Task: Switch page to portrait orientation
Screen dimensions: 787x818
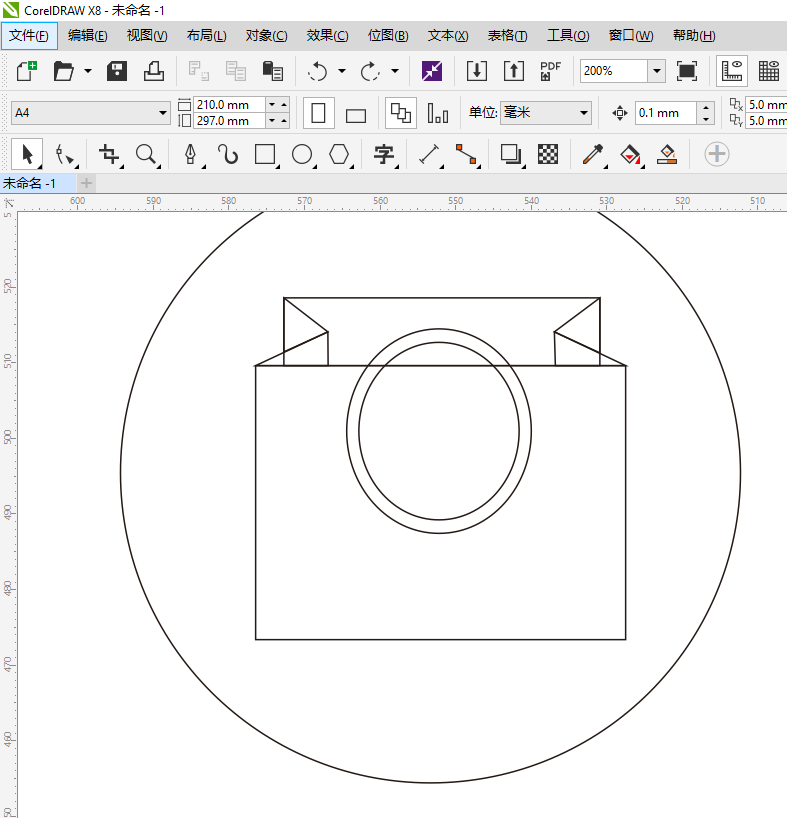Action: click(x=319, y=113)
